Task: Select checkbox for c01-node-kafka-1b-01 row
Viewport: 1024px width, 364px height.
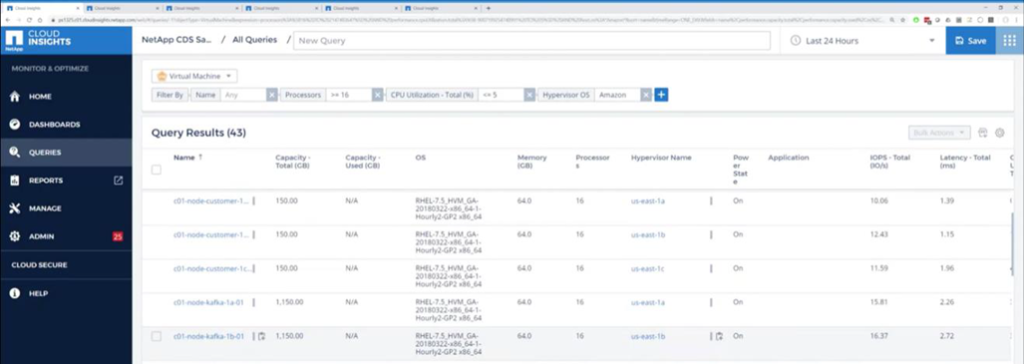Action: click(x=156, y=336)
